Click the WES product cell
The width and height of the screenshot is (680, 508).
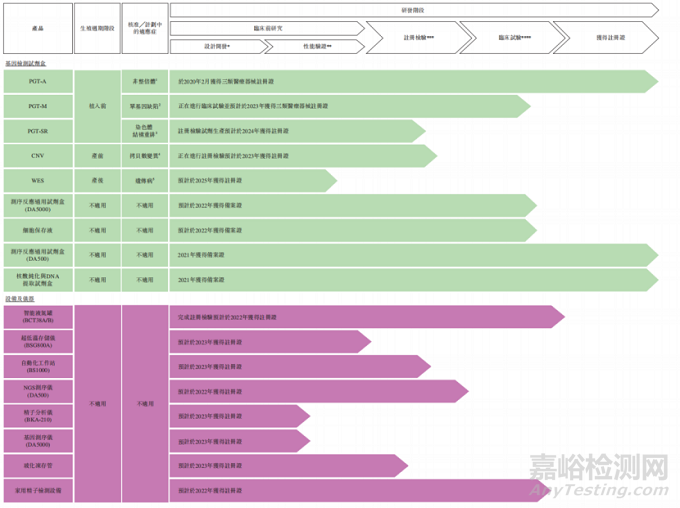click(x=38, y=181)
